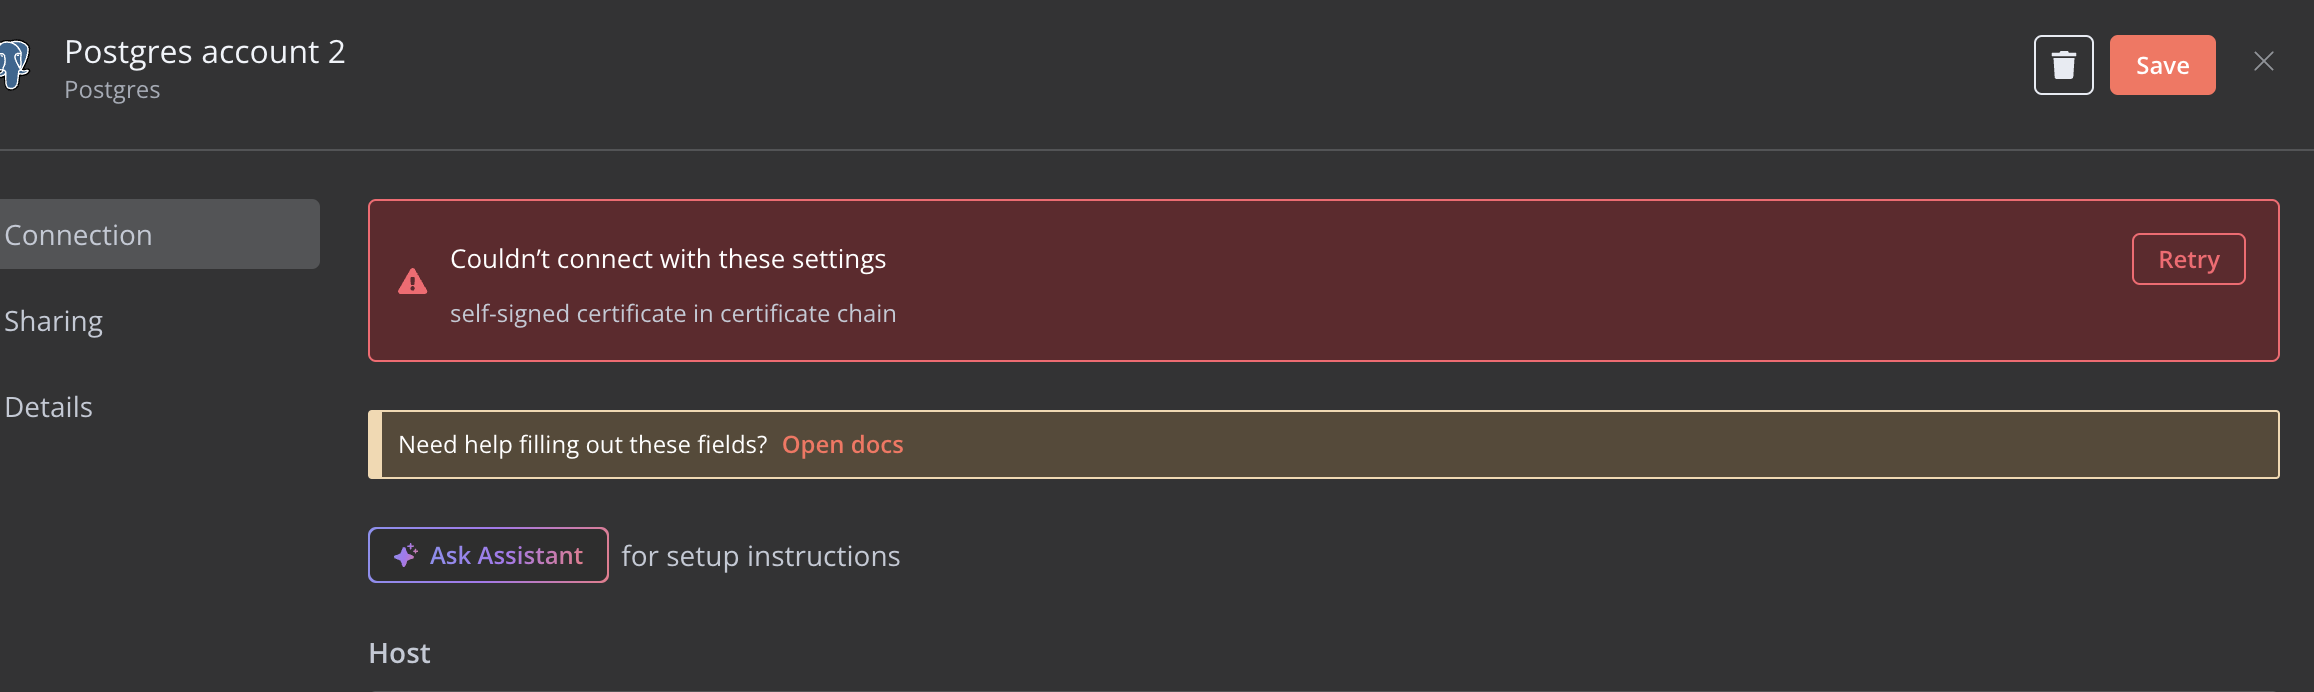Click the sparkle icon on Ask Assistant
Image resolution: width=2314 pixels, height=692 pixels.
(405, 555)
